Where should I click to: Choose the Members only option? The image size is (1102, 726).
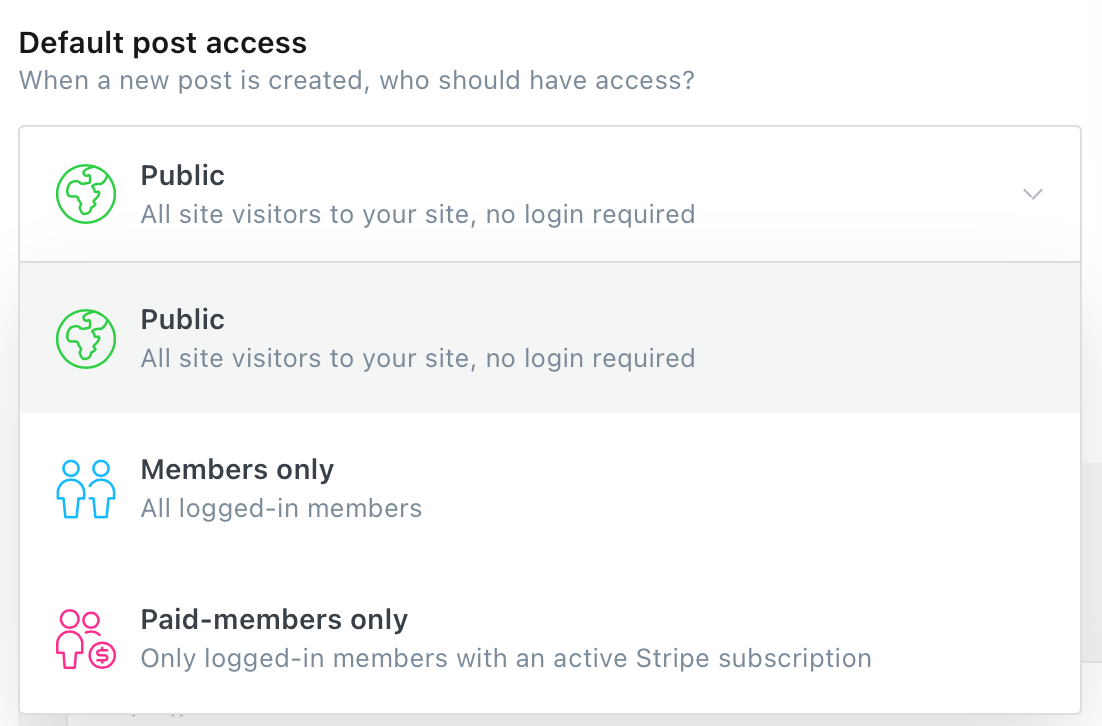[x=550, y=488]
